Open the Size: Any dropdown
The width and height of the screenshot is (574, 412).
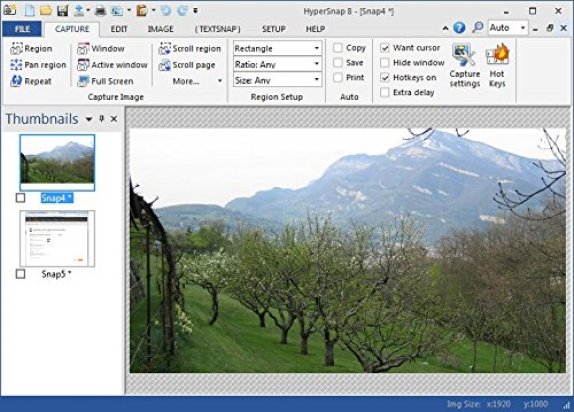pyautogui.click(x=277, y=80)
